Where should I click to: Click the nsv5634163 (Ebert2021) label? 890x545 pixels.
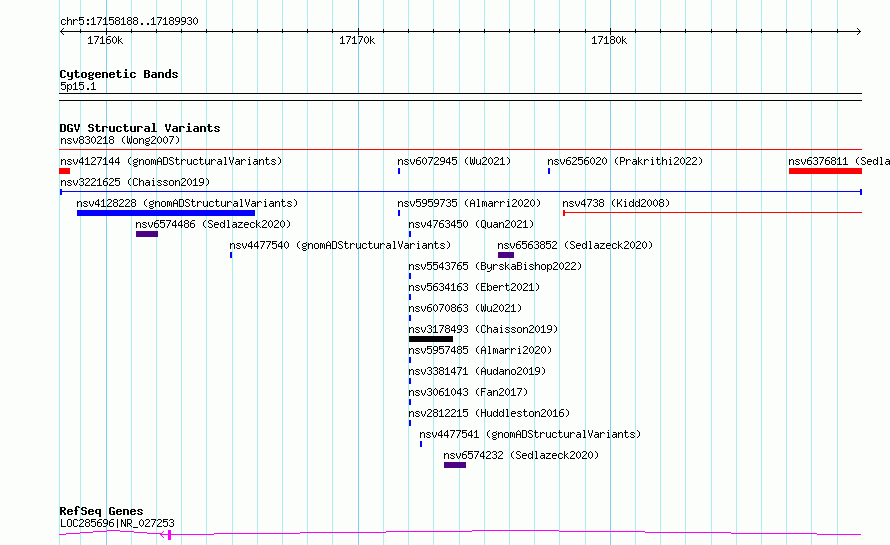pyautogui.click(x=474, y=287)
